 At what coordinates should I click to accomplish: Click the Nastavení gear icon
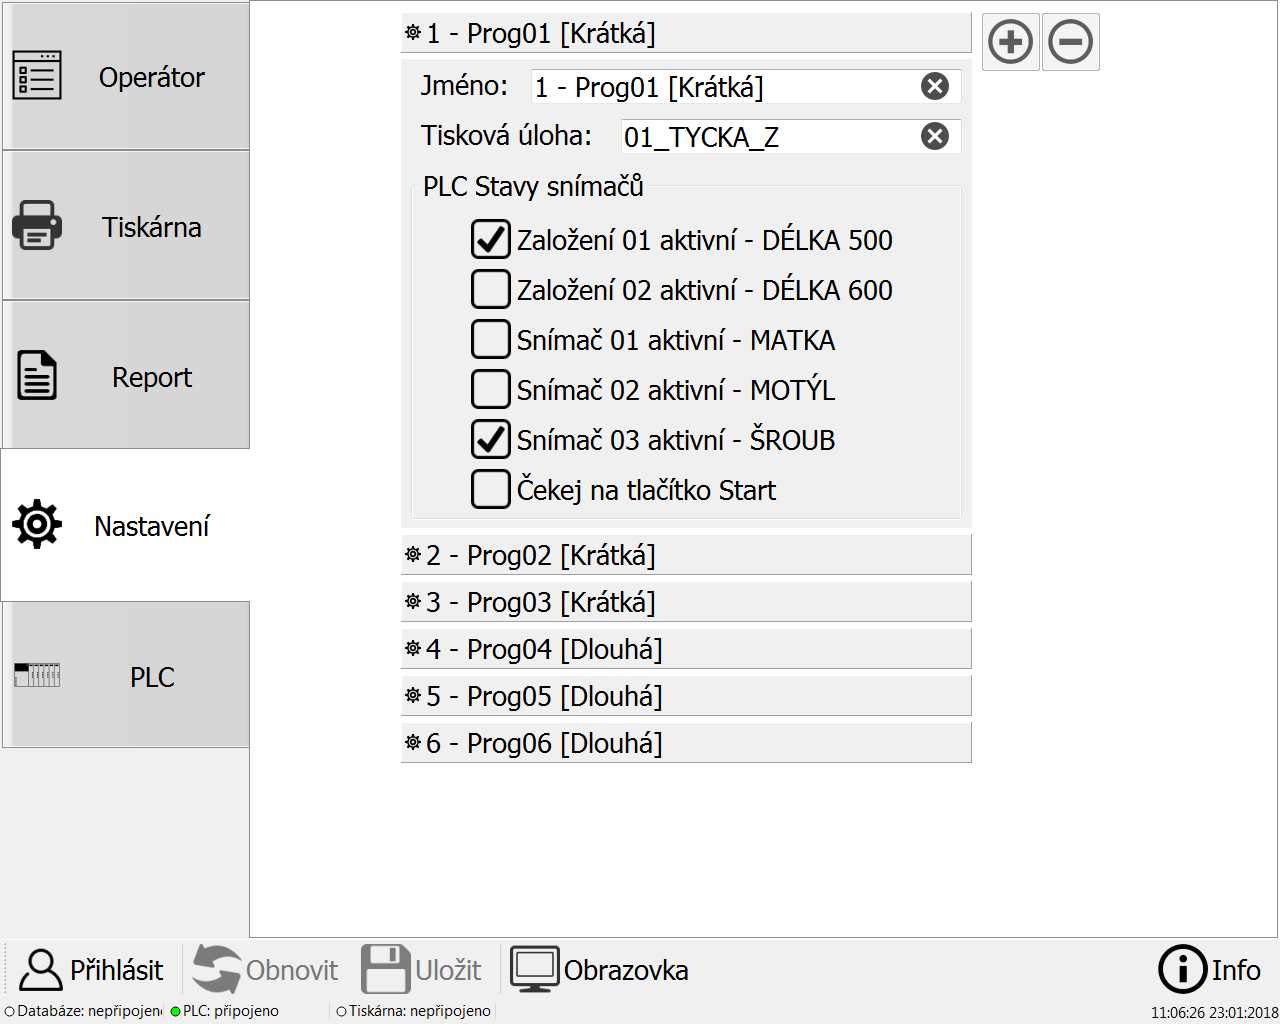click(x=37, y=524)
